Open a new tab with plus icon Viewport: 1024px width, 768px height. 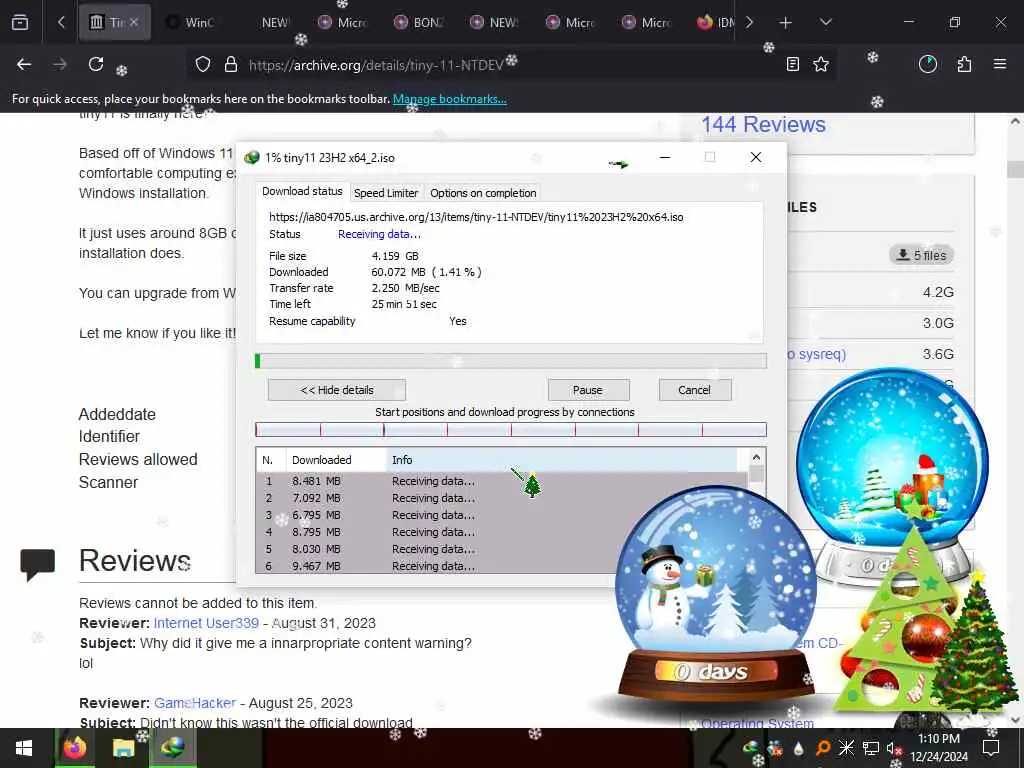click(x=786, y=23)
